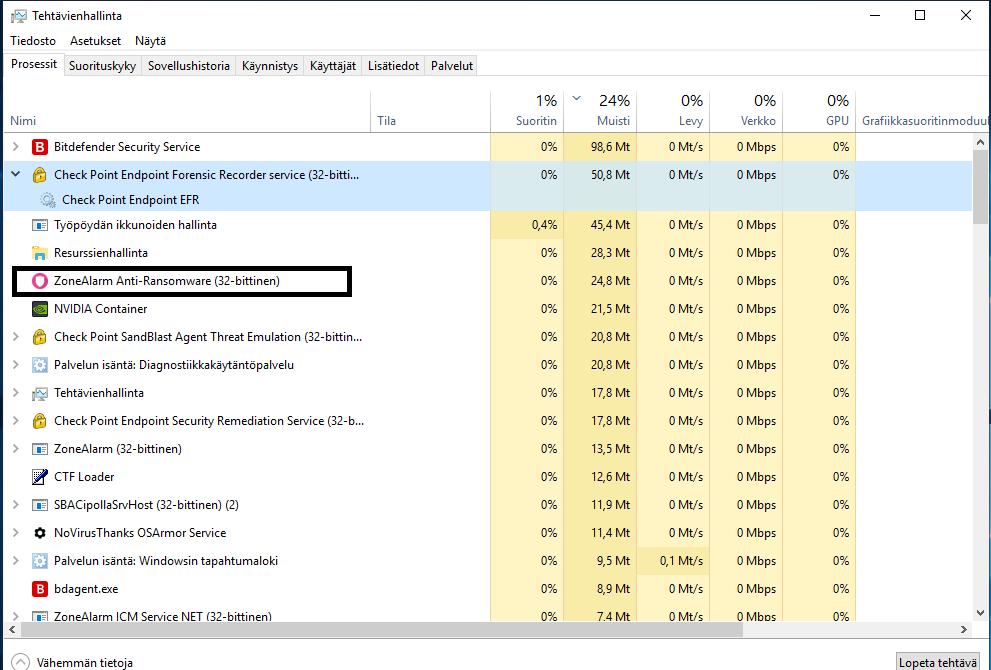Click the Windowsin tapahtumaloki gear icon
This screenshot has height=670, width=991.
click(x=40, y=561)
